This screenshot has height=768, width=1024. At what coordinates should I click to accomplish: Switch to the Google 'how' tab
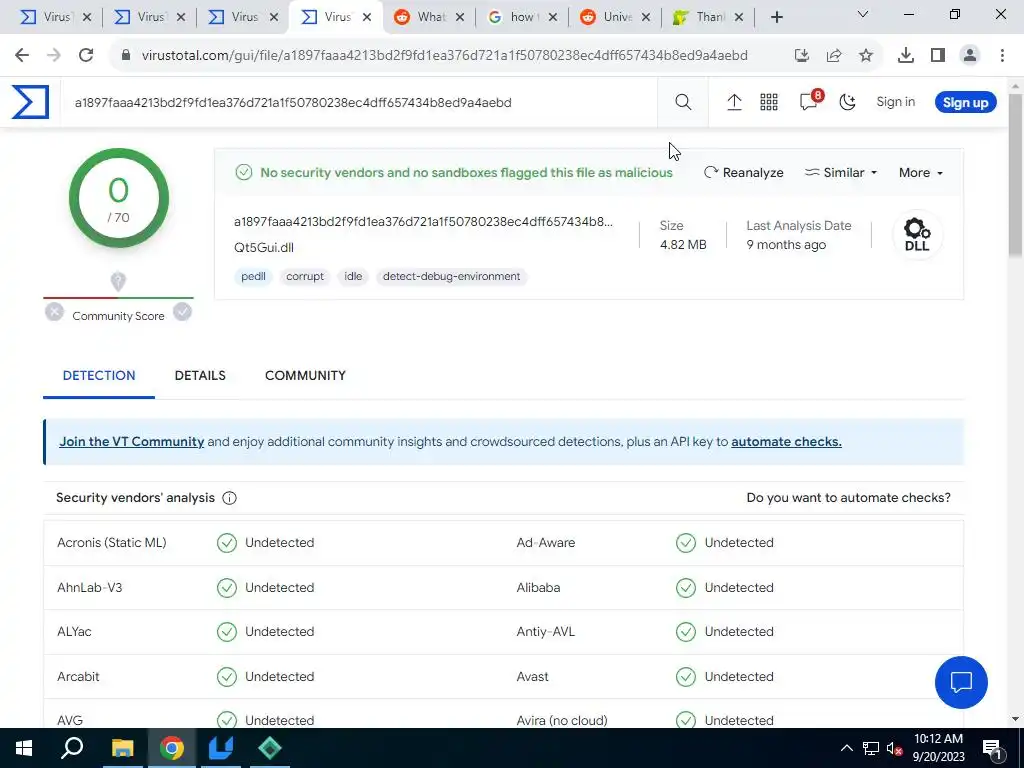[522, 17]
